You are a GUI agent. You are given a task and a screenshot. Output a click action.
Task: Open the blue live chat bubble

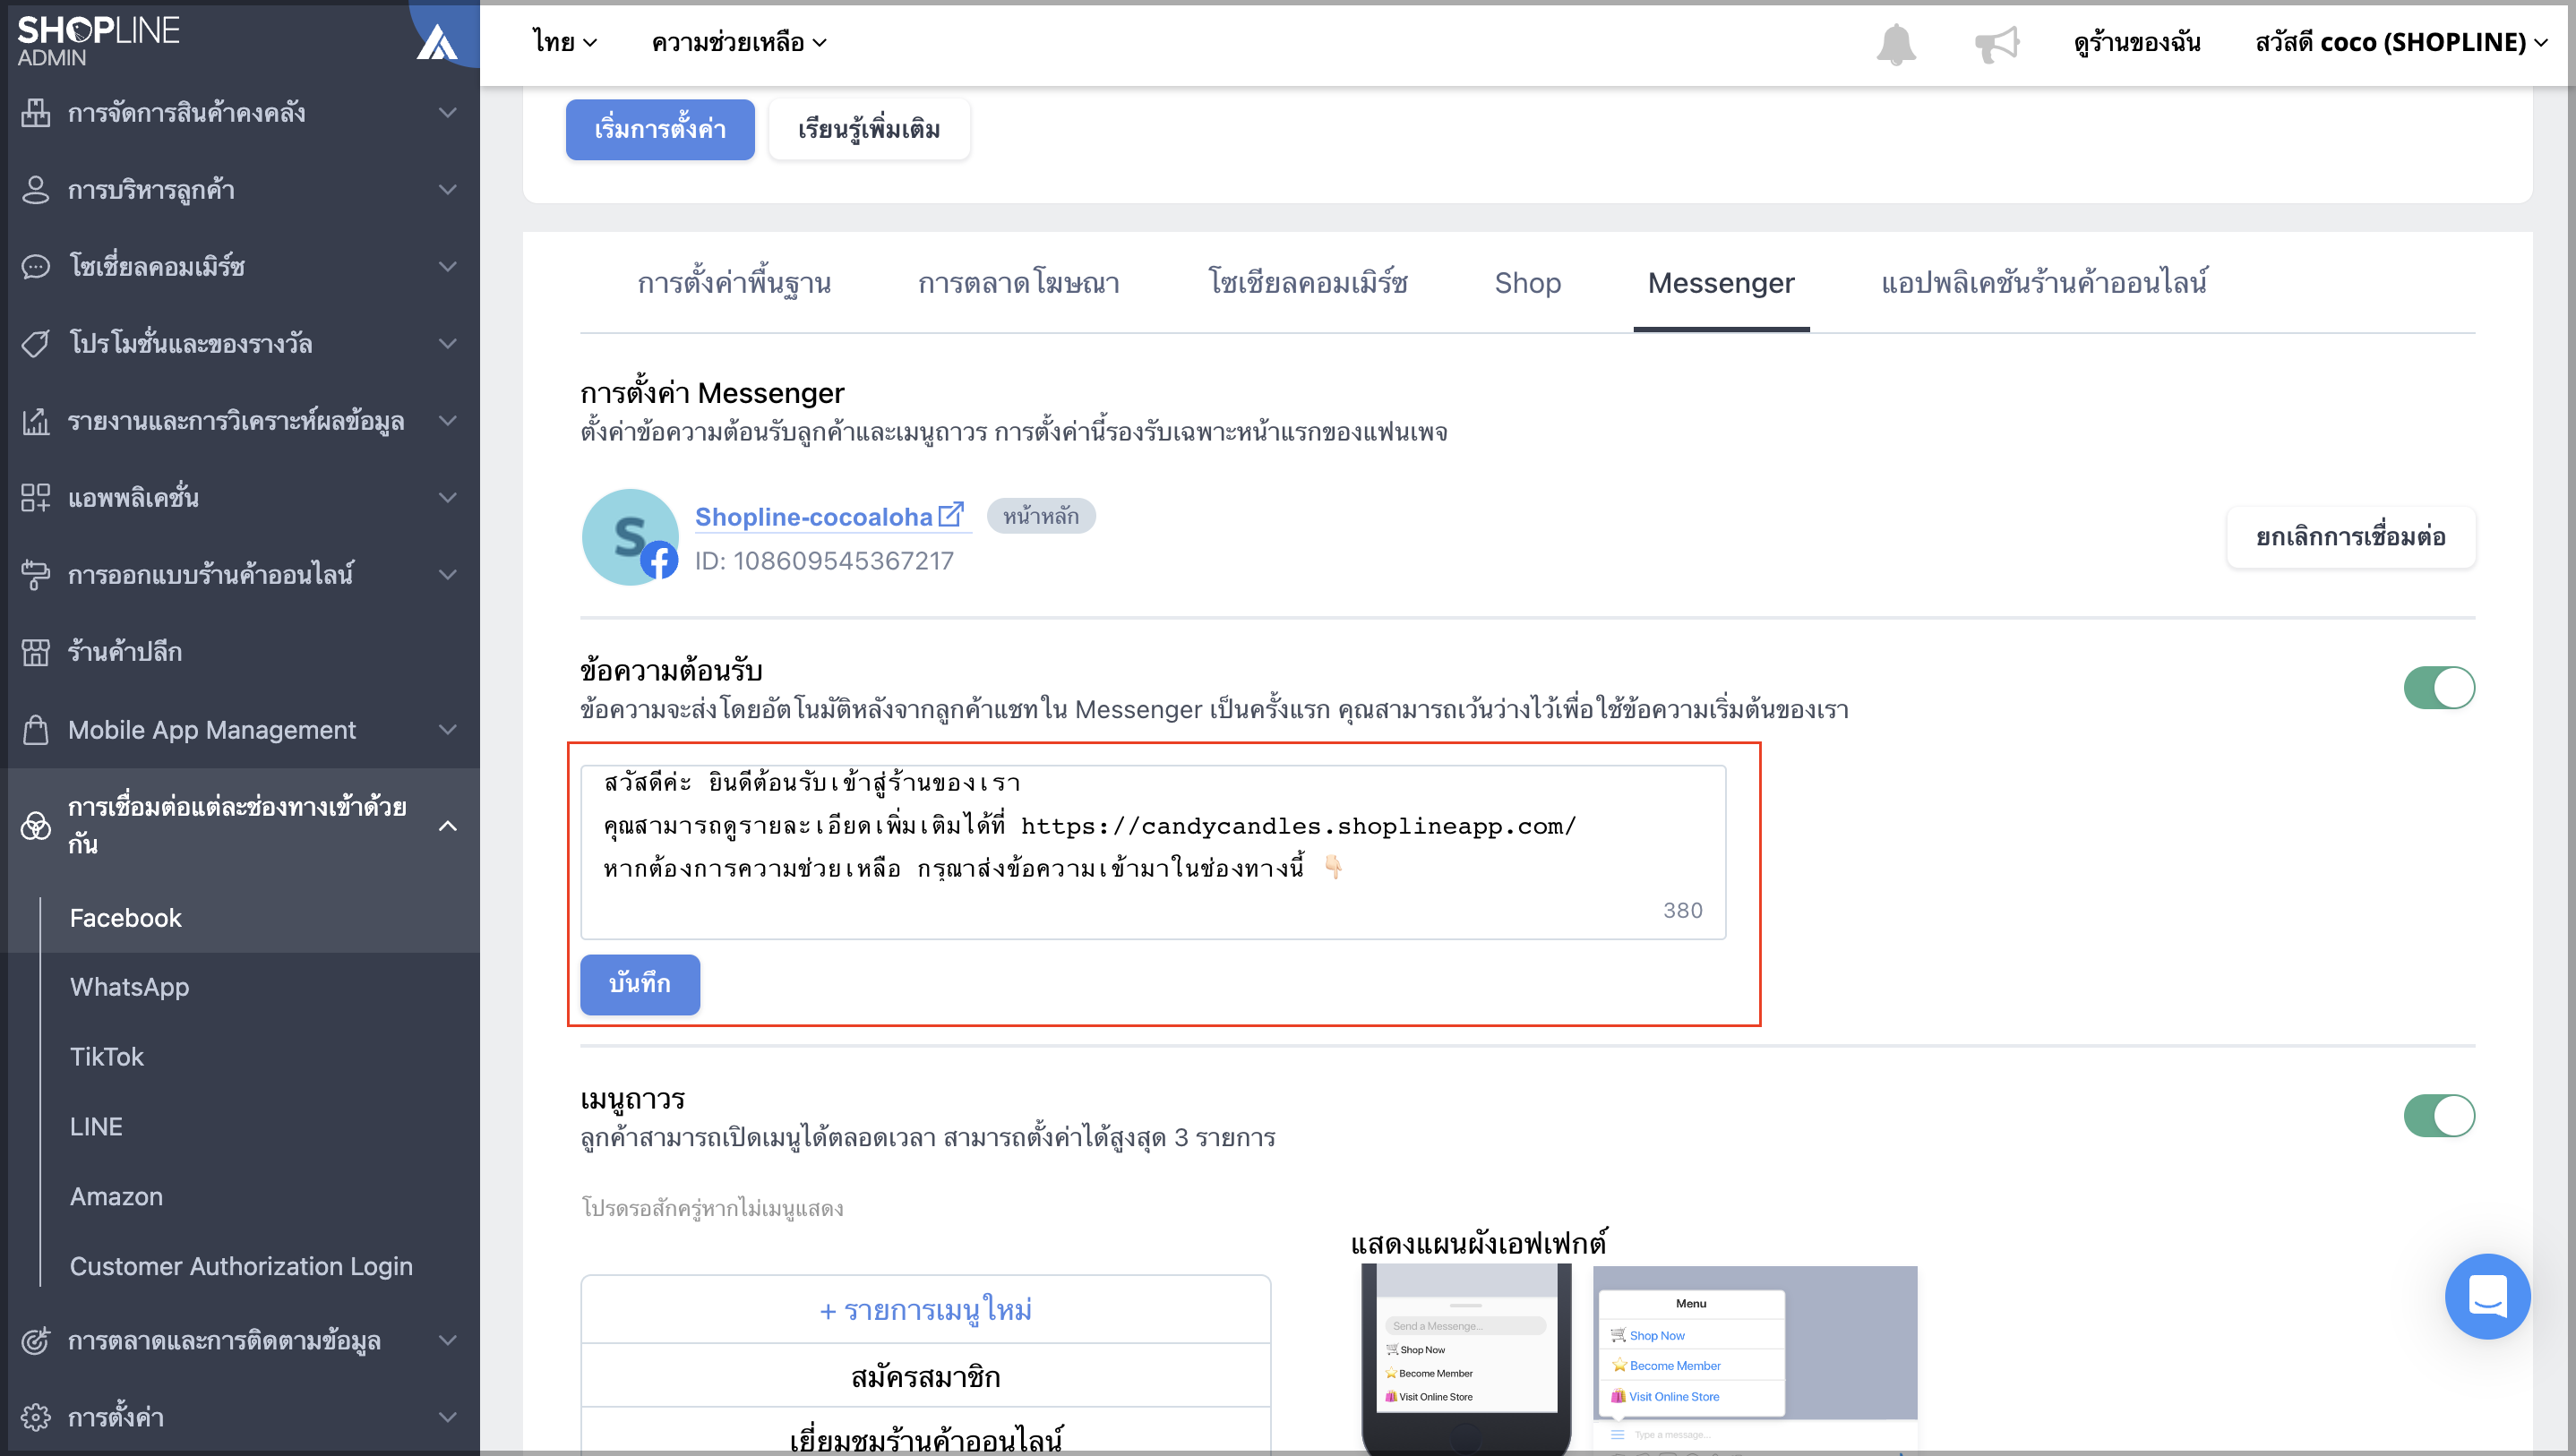pyautogui.click(x=2487, y=1296)
